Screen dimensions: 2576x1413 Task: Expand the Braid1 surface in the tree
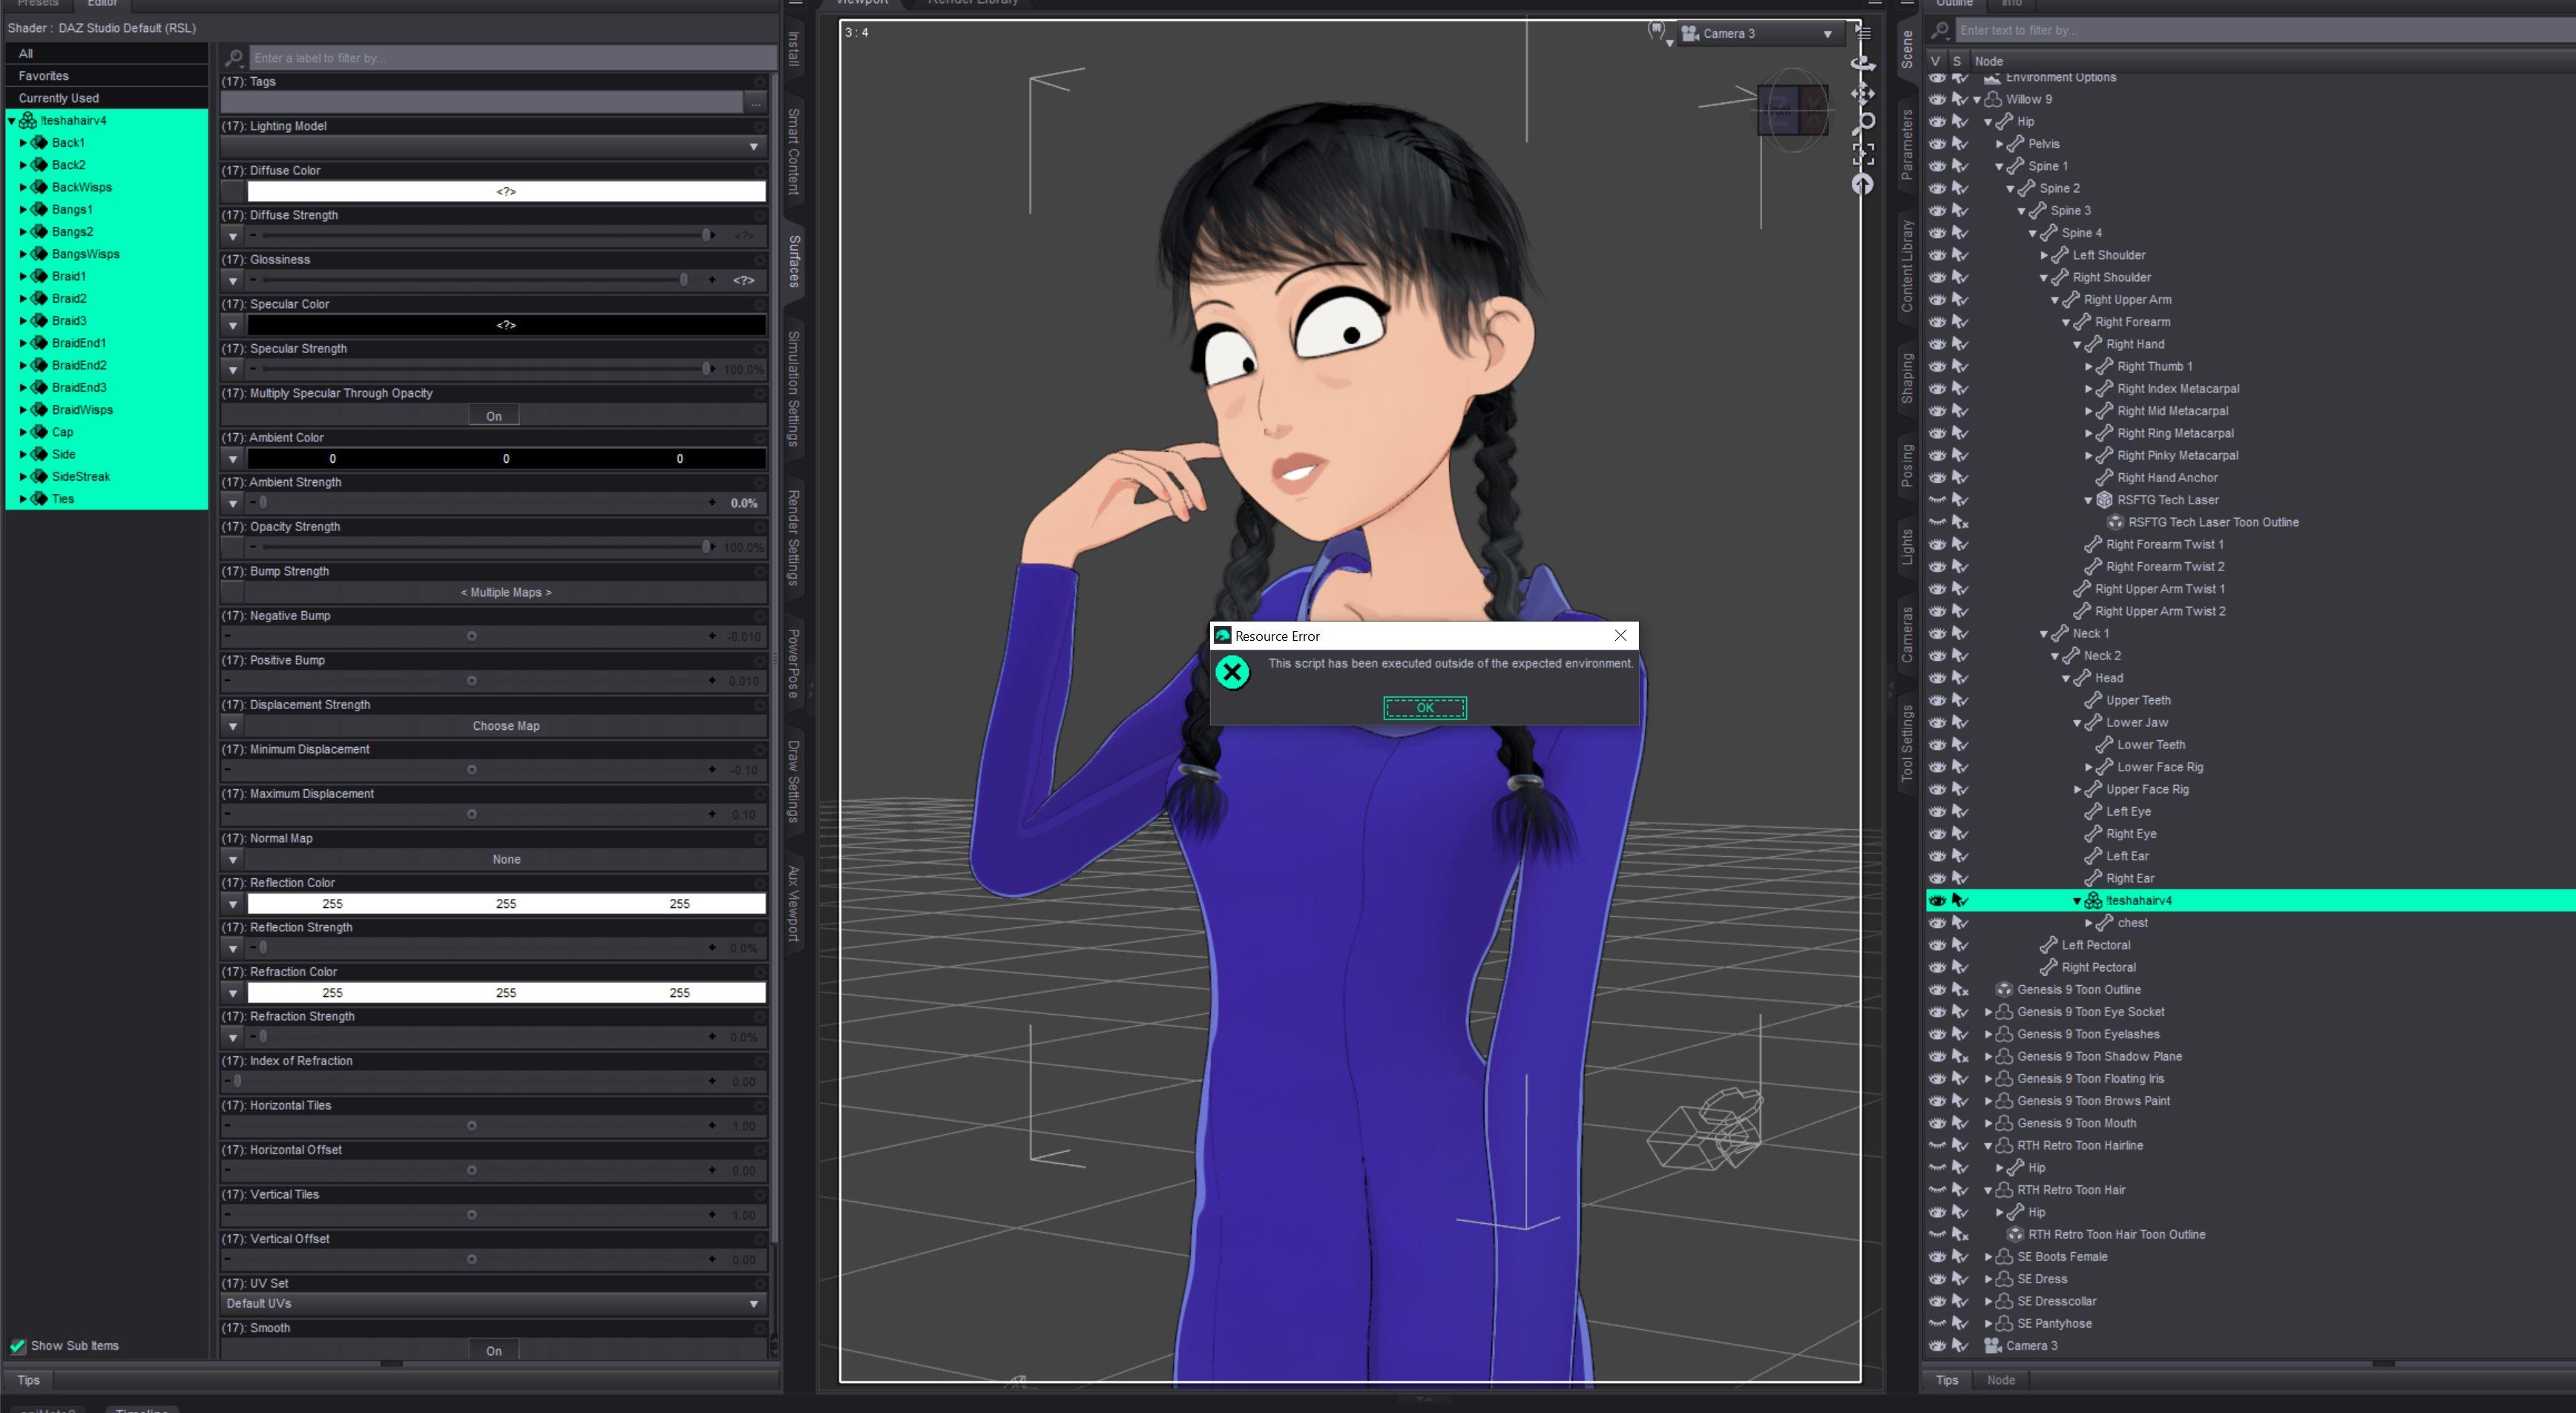coord(23,276)
